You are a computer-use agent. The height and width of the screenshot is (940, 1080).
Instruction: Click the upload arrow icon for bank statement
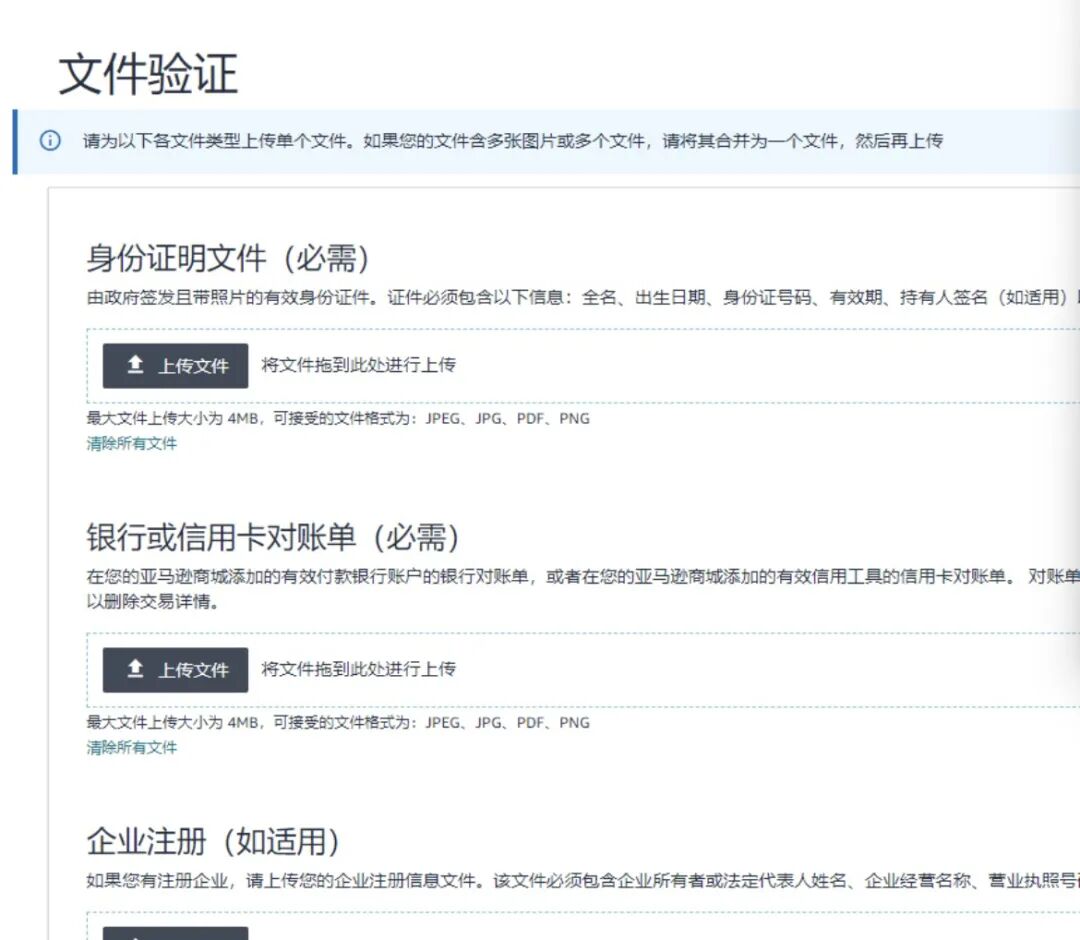point(136,670)
